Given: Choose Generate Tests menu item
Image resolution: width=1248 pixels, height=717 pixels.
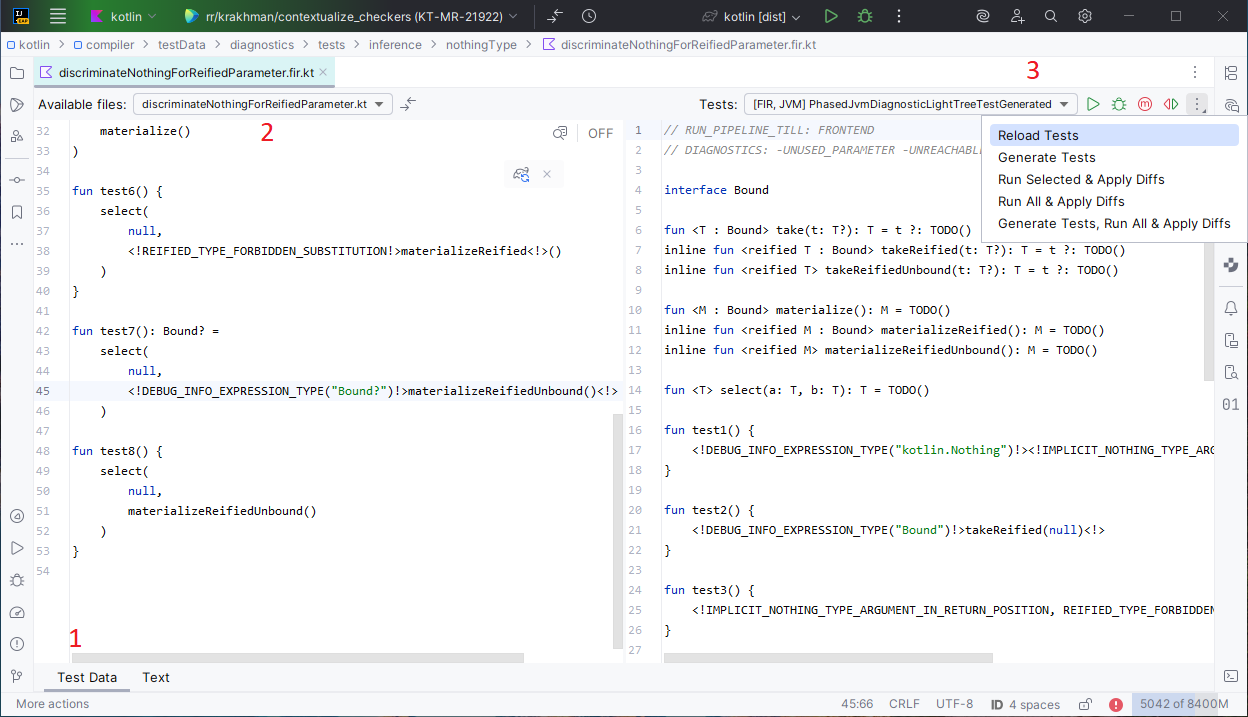Looking at the screenshot, I should tap(1114, 157).
